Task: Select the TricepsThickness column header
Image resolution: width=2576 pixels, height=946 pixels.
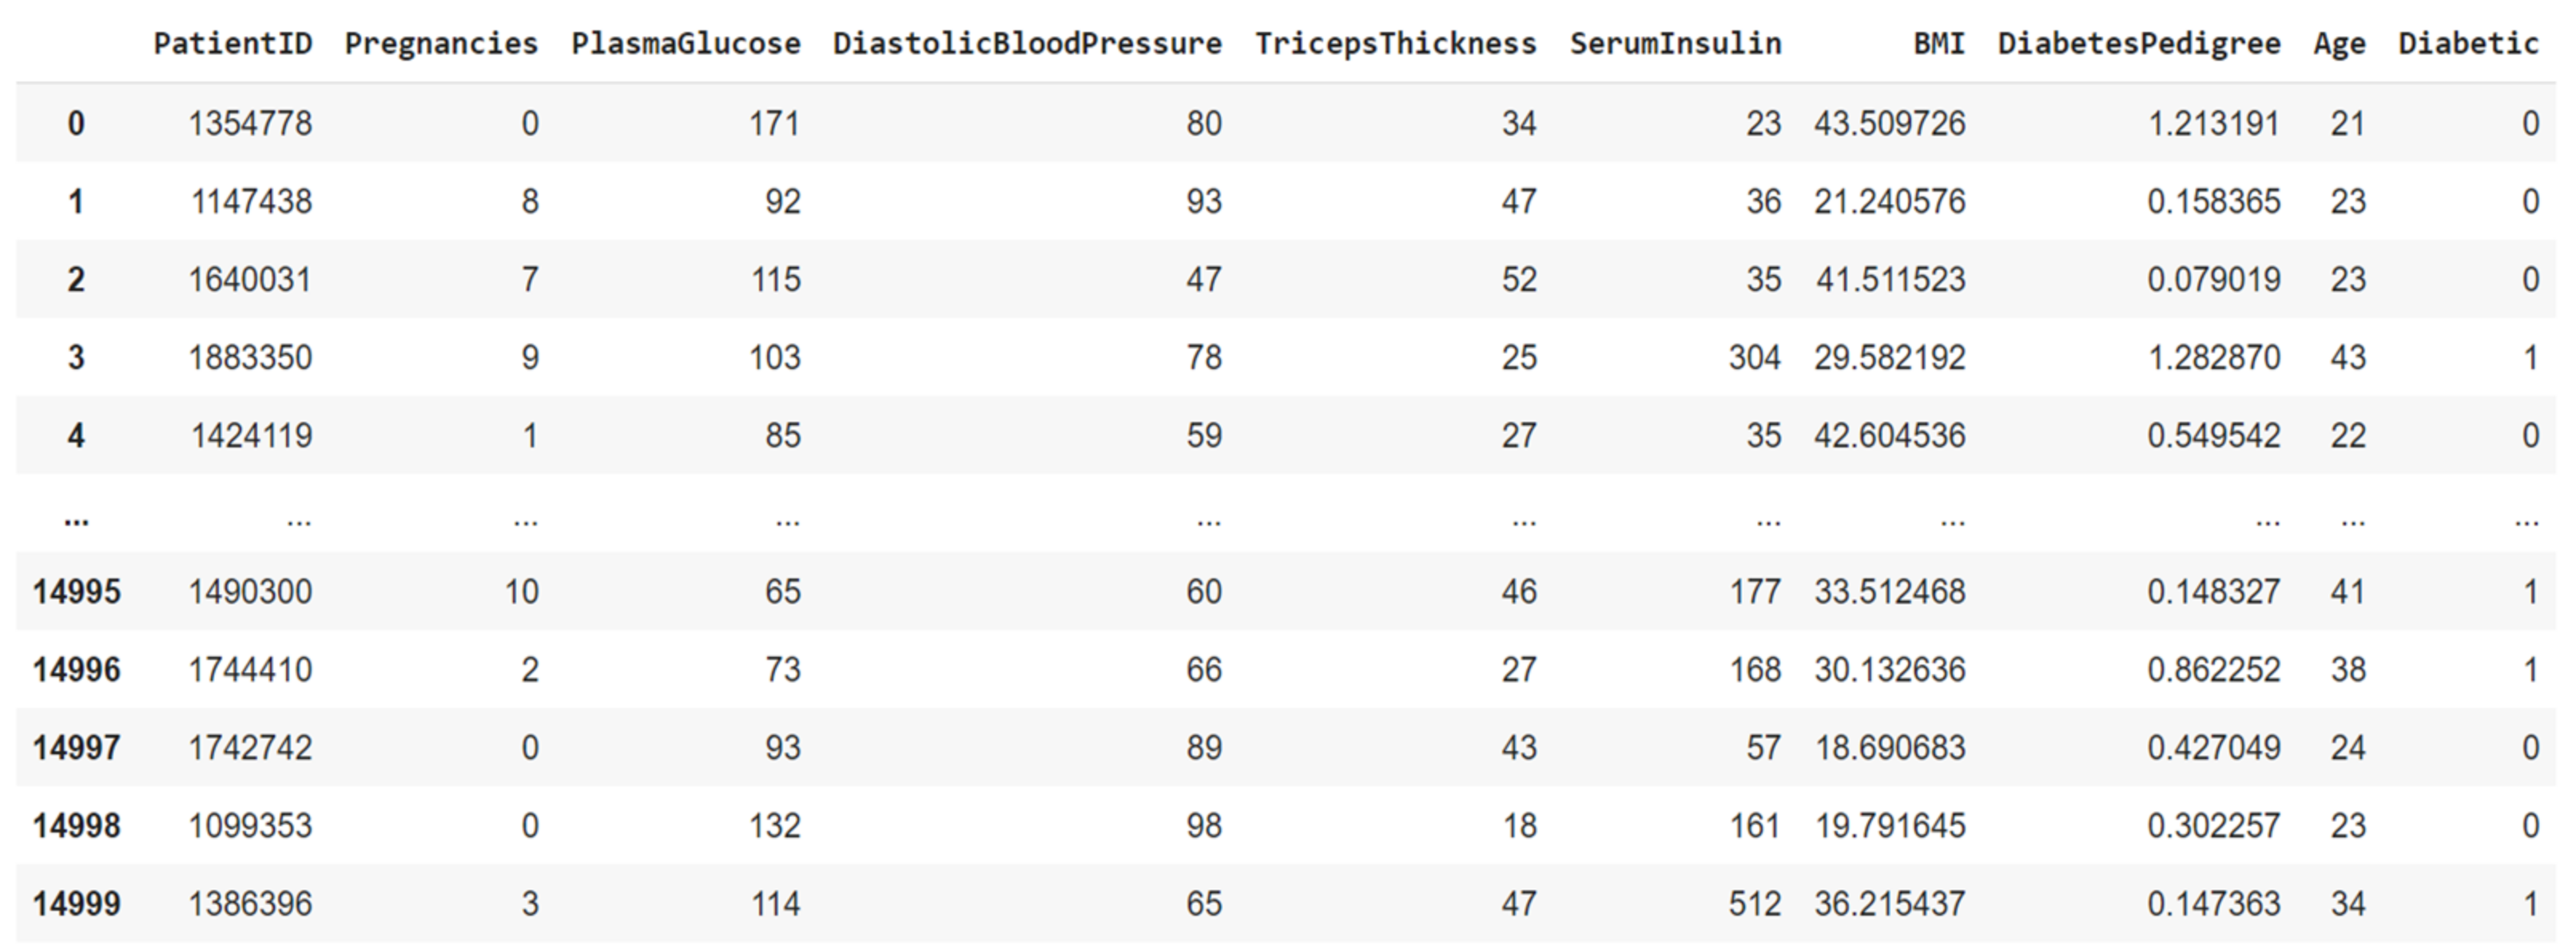Action: point(1395,43)
